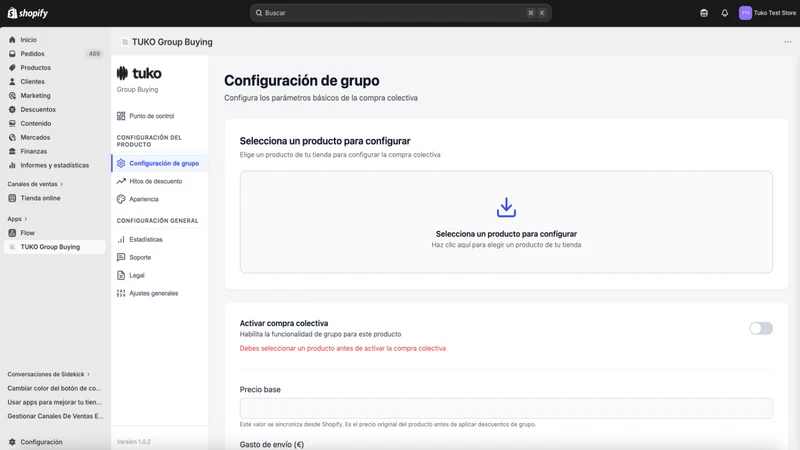This screenshot has height=450, width=800.
Task: Click 'Versión 1.0.2' text
Action: (x=134, y=442)
